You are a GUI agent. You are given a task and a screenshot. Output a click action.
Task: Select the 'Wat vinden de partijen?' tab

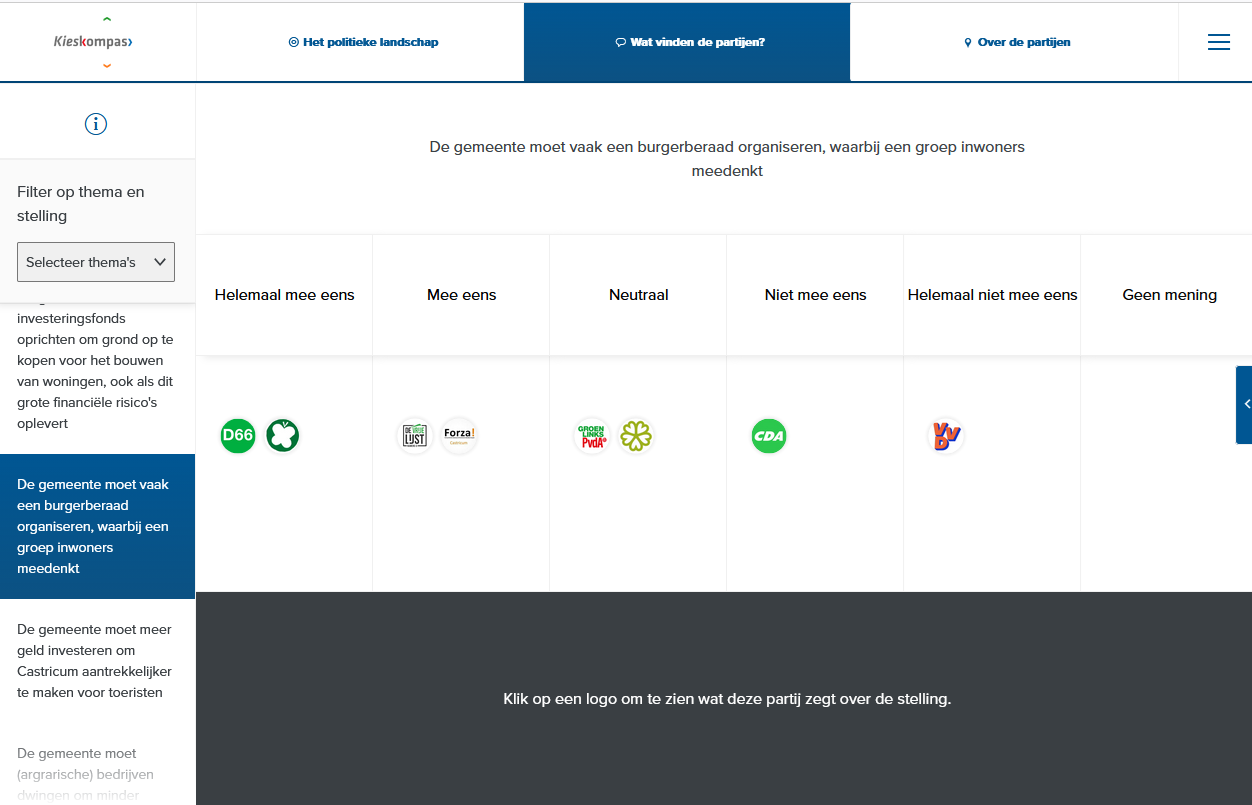point(689,42)
